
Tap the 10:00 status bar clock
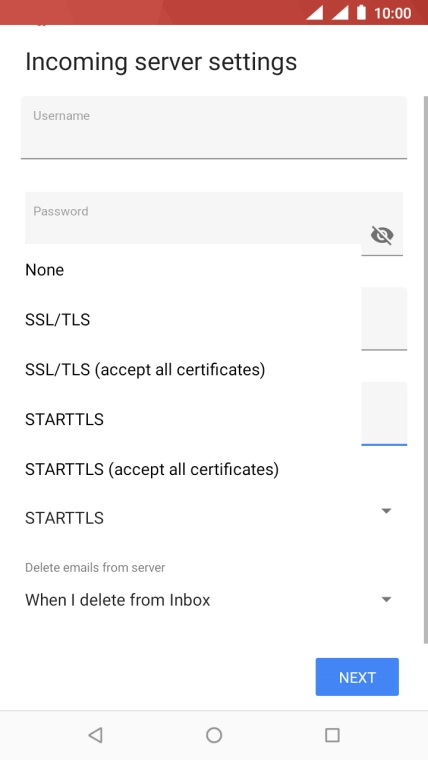[393, 13]
